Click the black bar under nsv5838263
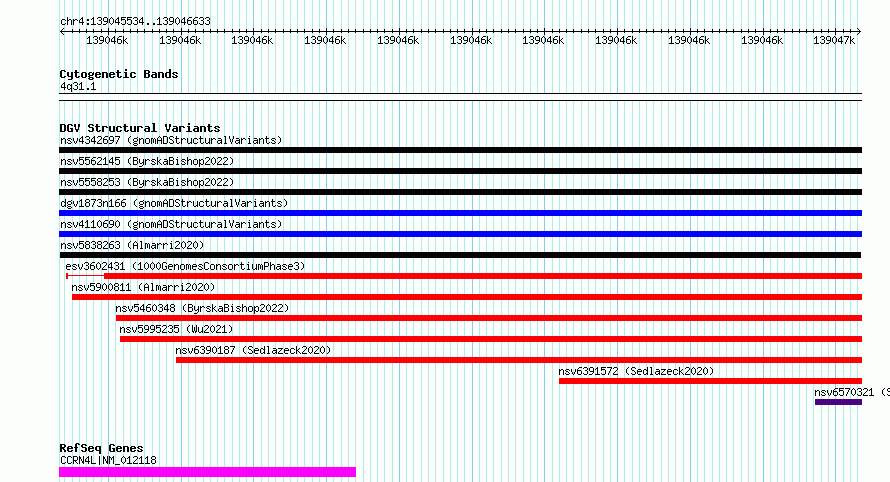Image resolution: width=890 pixels, height=482 pixels. (x=460, y=255)
